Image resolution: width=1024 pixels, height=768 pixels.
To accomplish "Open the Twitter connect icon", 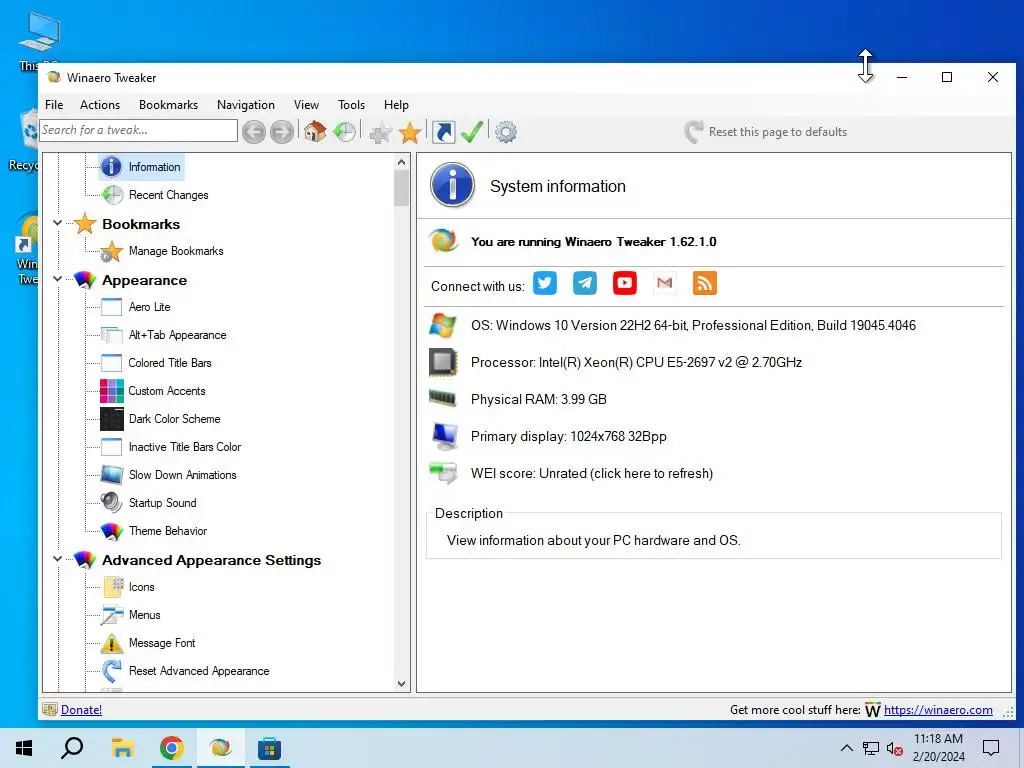I will [x=545, y=283].
